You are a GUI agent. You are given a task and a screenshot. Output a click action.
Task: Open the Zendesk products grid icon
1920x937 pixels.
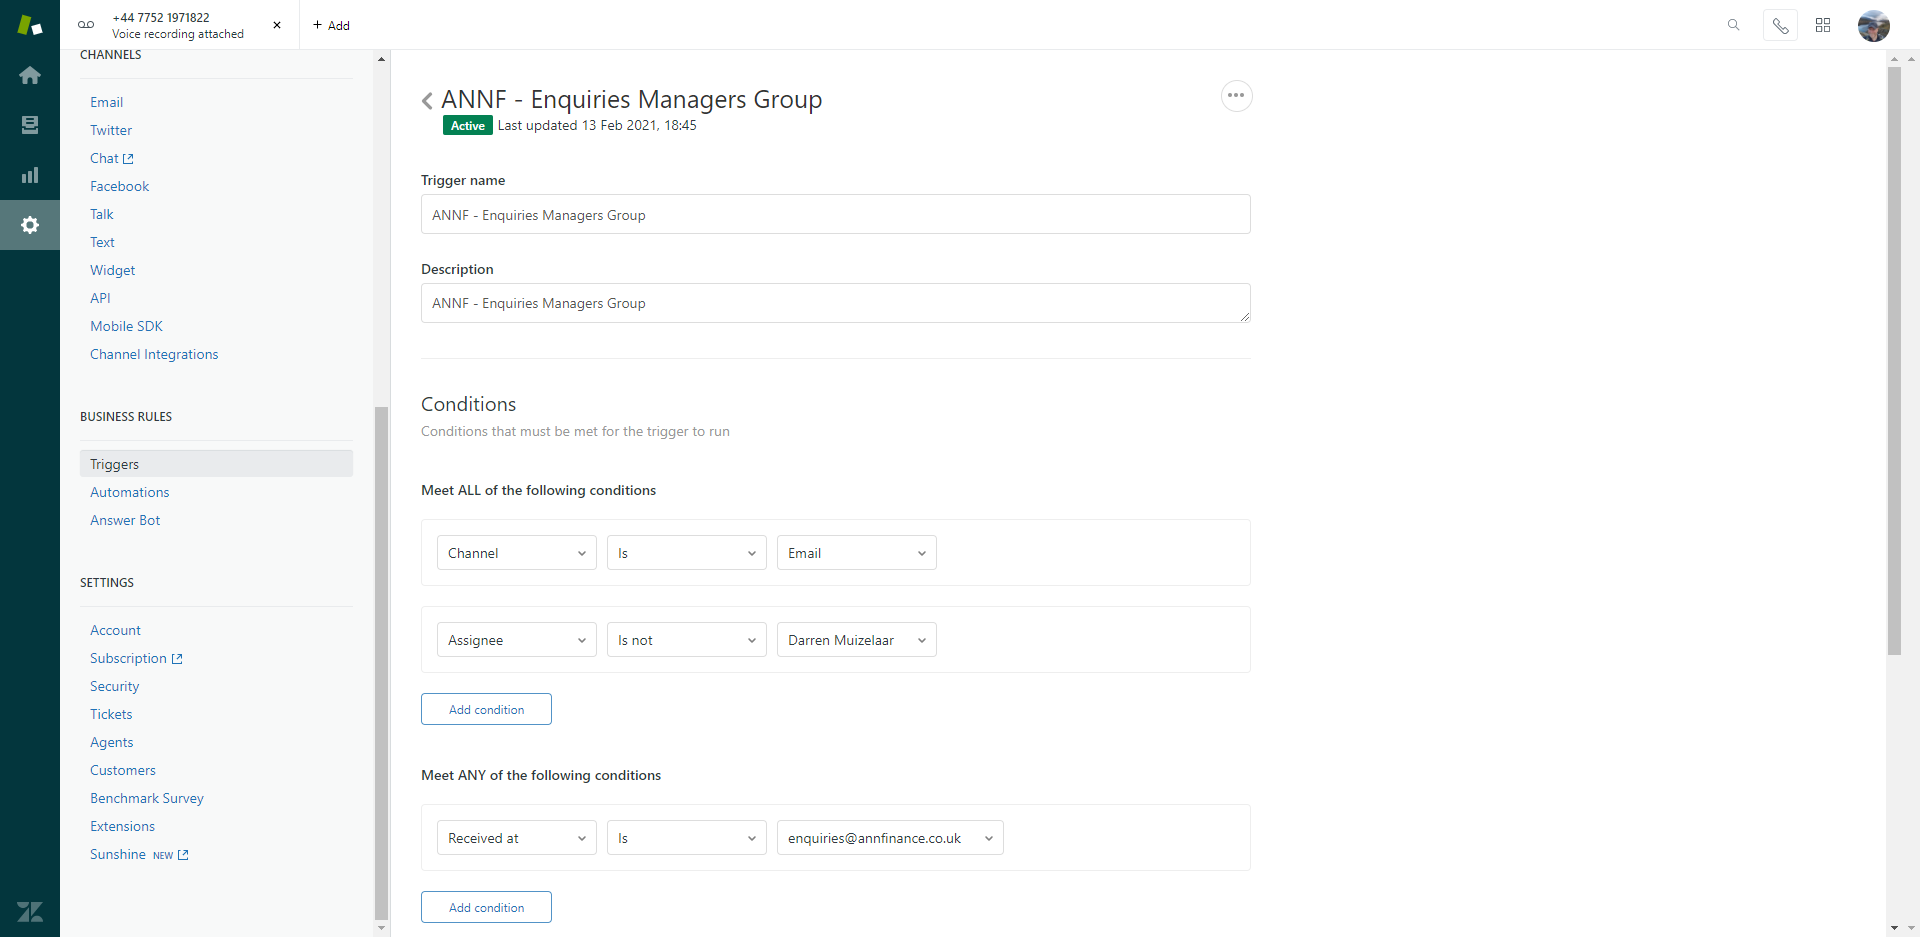1823,25
